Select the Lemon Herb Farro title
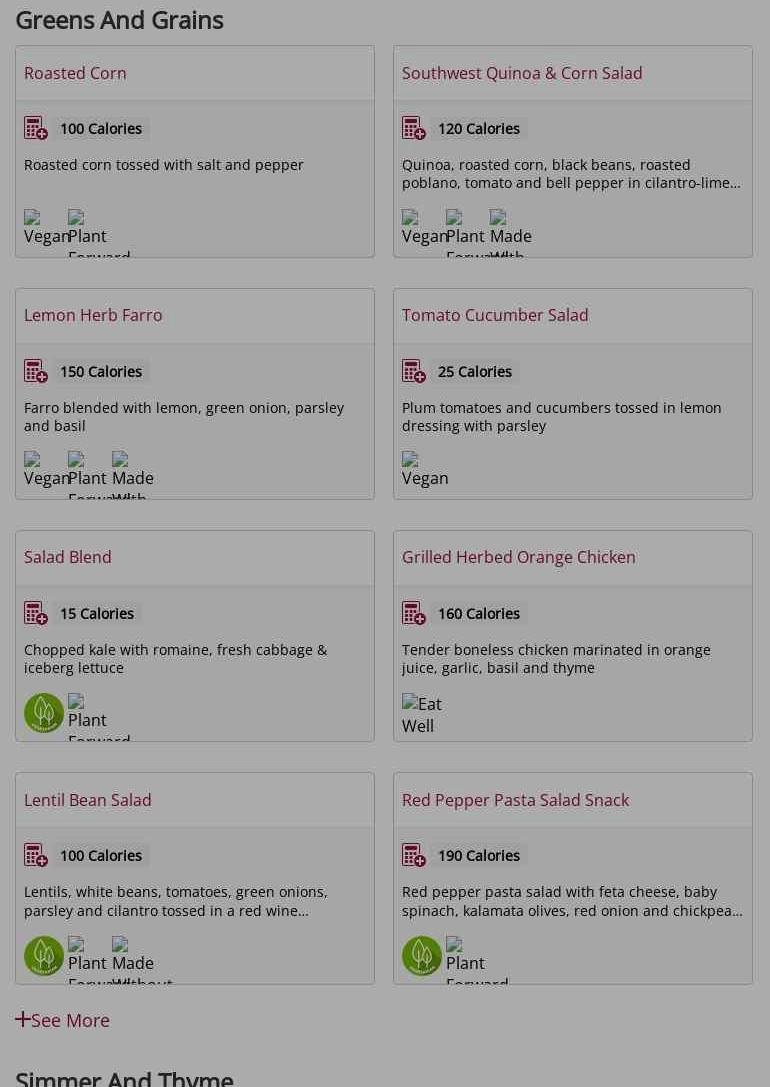770x1087 pixels. [x=93, y=315]
